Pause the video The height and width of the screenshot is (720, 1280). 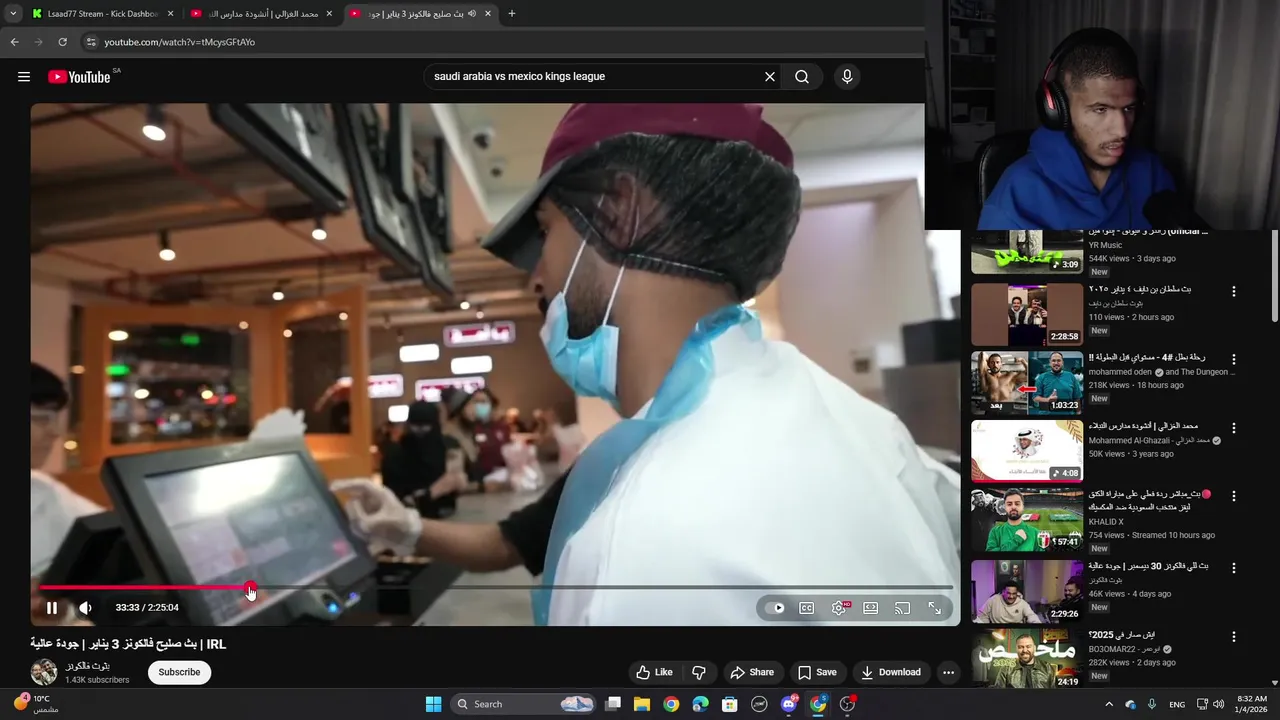pyautogui.click(x=52, y=608)
